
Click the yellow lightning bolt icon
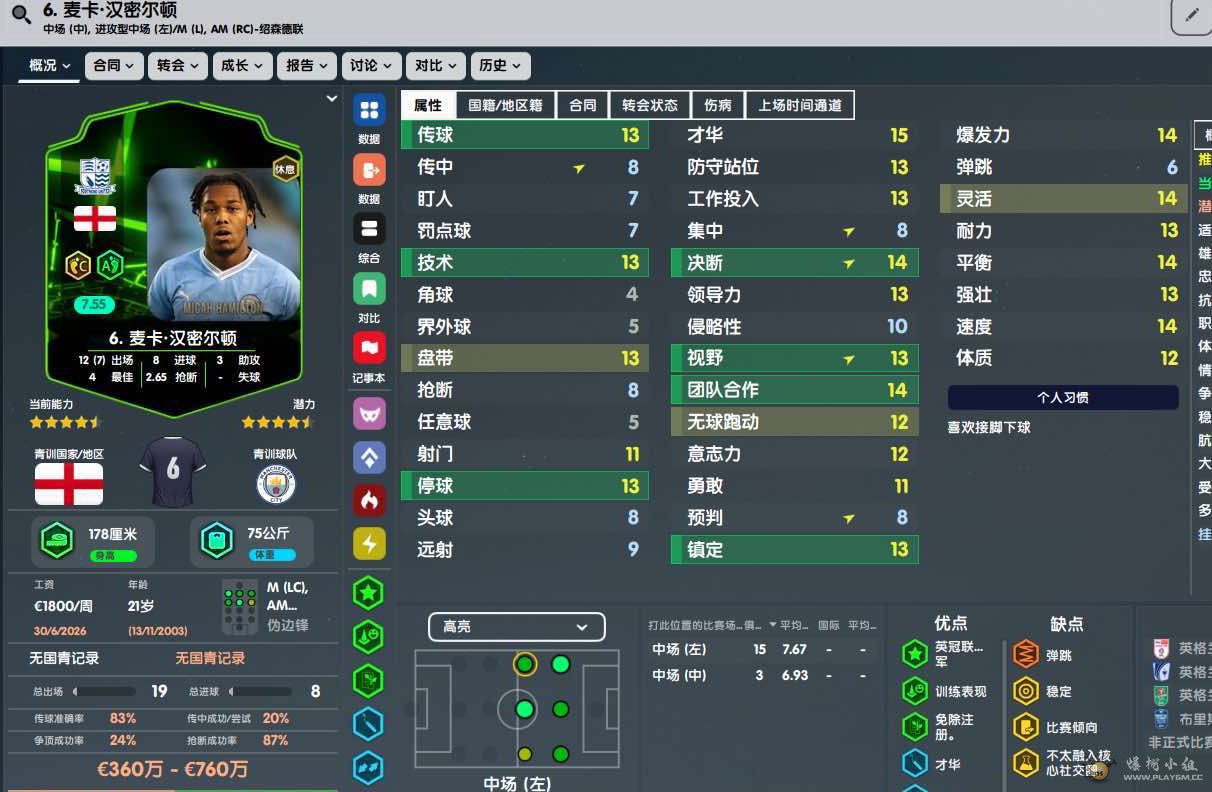(369, 543)
